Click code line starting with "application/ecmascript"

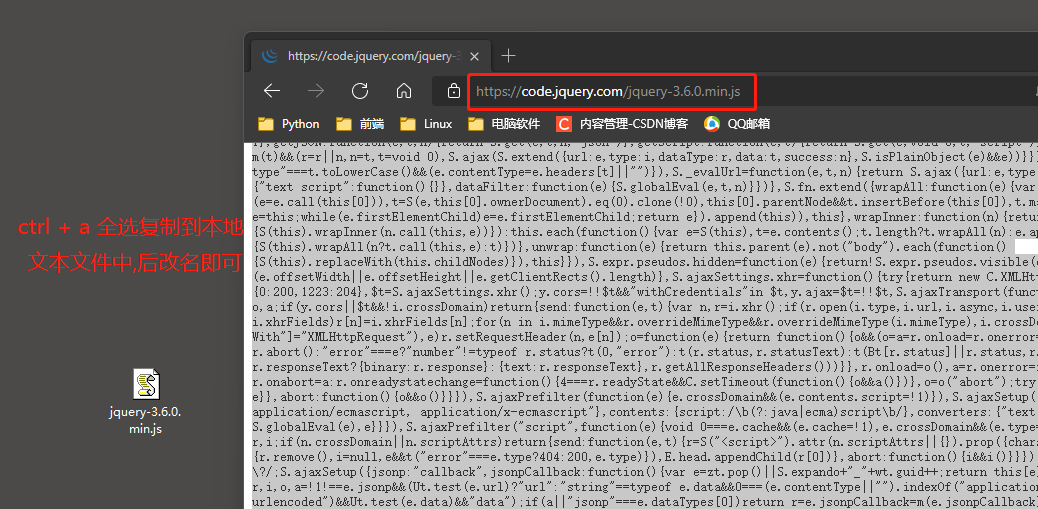pos(645,412)
